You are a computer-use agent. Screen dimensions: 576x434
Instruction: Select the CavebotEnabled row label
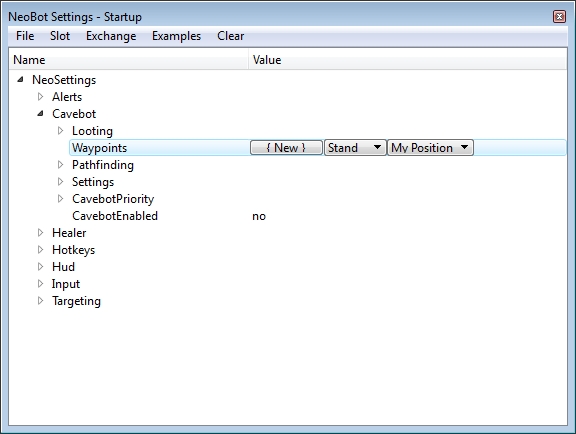115,216
